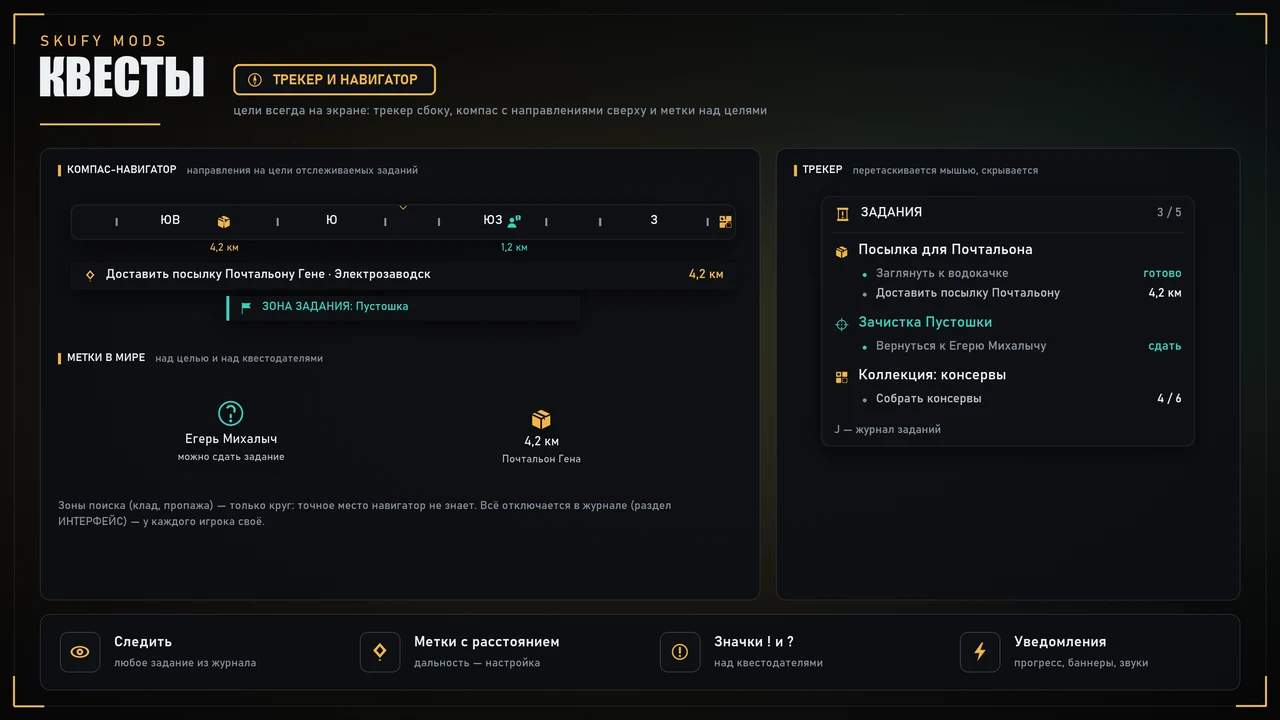Image resolution: width=1280 pixels, height=720 pixels.
Task: Click the '1,2 км' distance under the compass
Action: [x=514, y=247]
